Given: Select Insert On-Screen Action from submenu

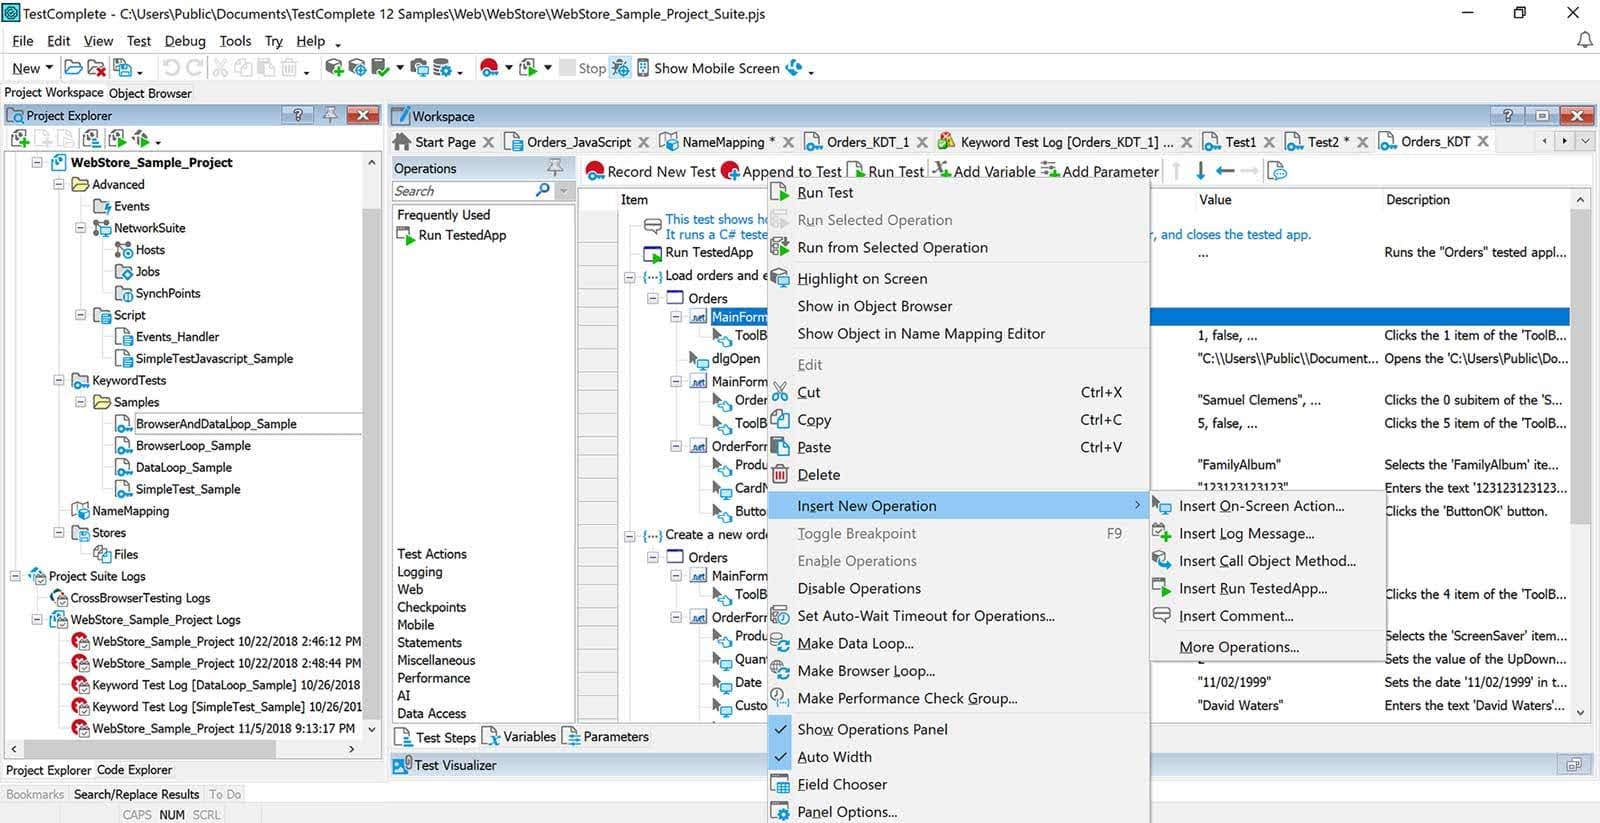Looking at the screenshot, I should [1261, 506].
